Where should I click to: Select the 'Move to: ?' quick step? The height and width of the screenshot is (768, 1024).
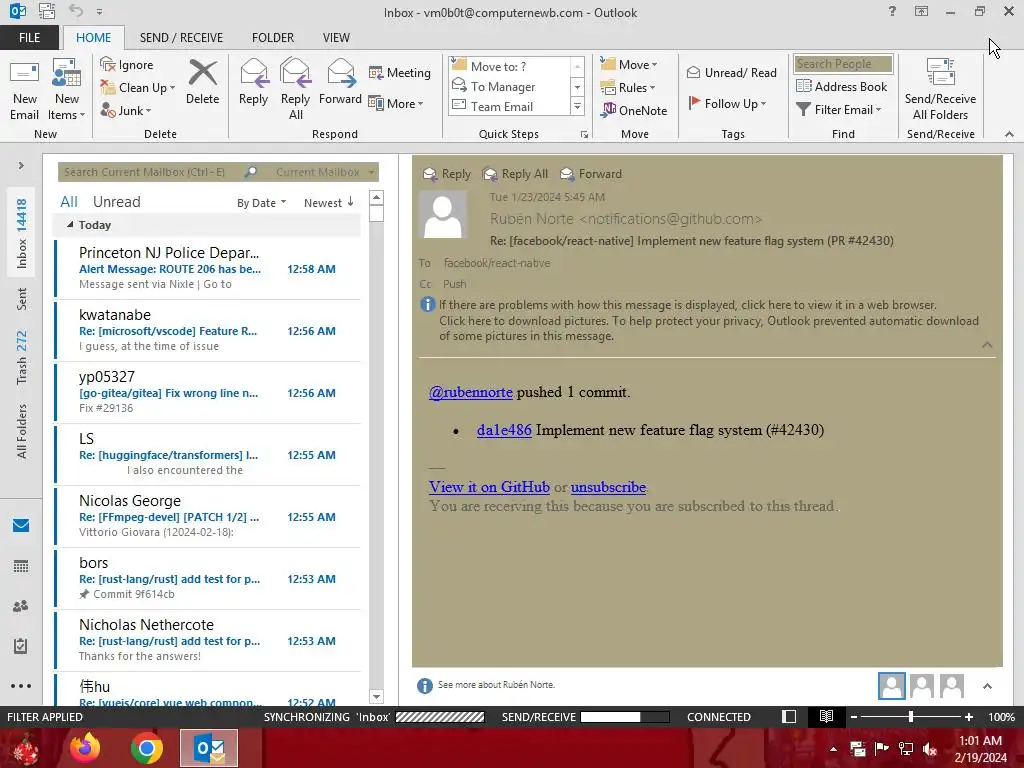(x=509, y=66)
